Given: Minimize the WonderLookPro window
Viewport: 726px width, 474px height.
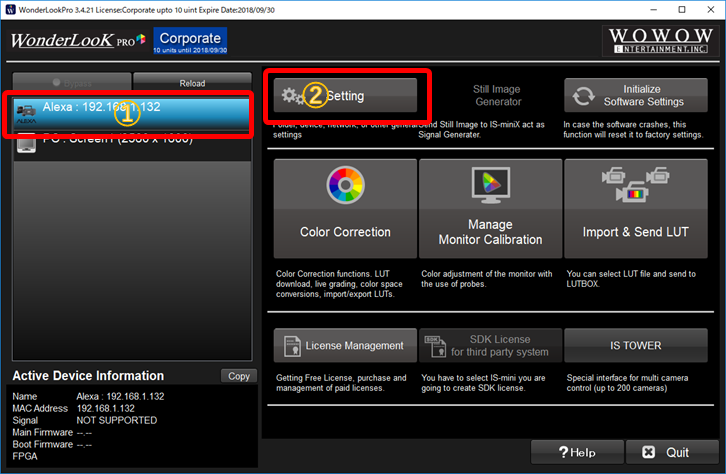Looking at the screenshot, I should 653,10.
